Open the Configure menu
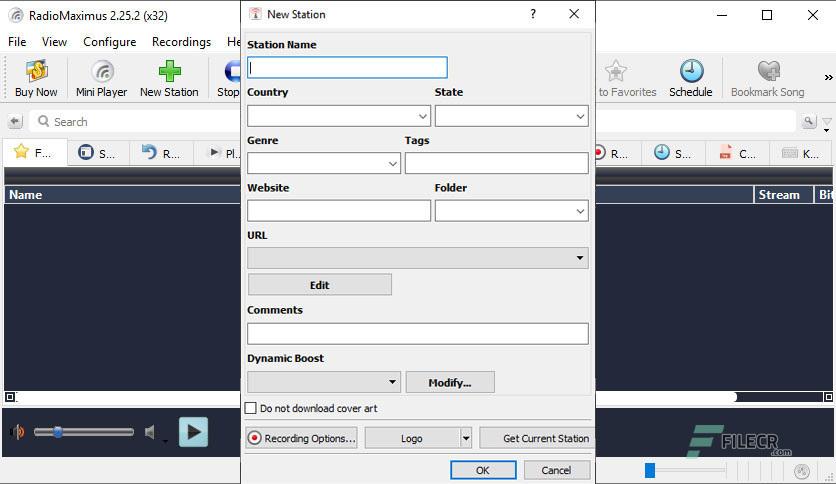The height and width of the screenshot is (484, 836). 109,42
